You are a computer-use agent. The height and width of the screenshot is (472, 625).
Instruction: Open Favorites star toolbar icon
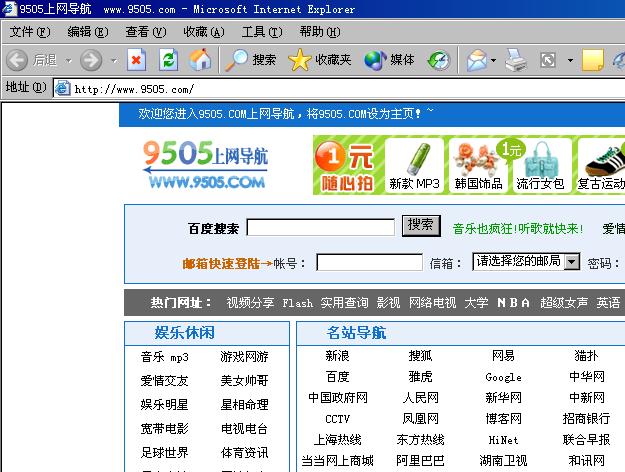(299, 60)
